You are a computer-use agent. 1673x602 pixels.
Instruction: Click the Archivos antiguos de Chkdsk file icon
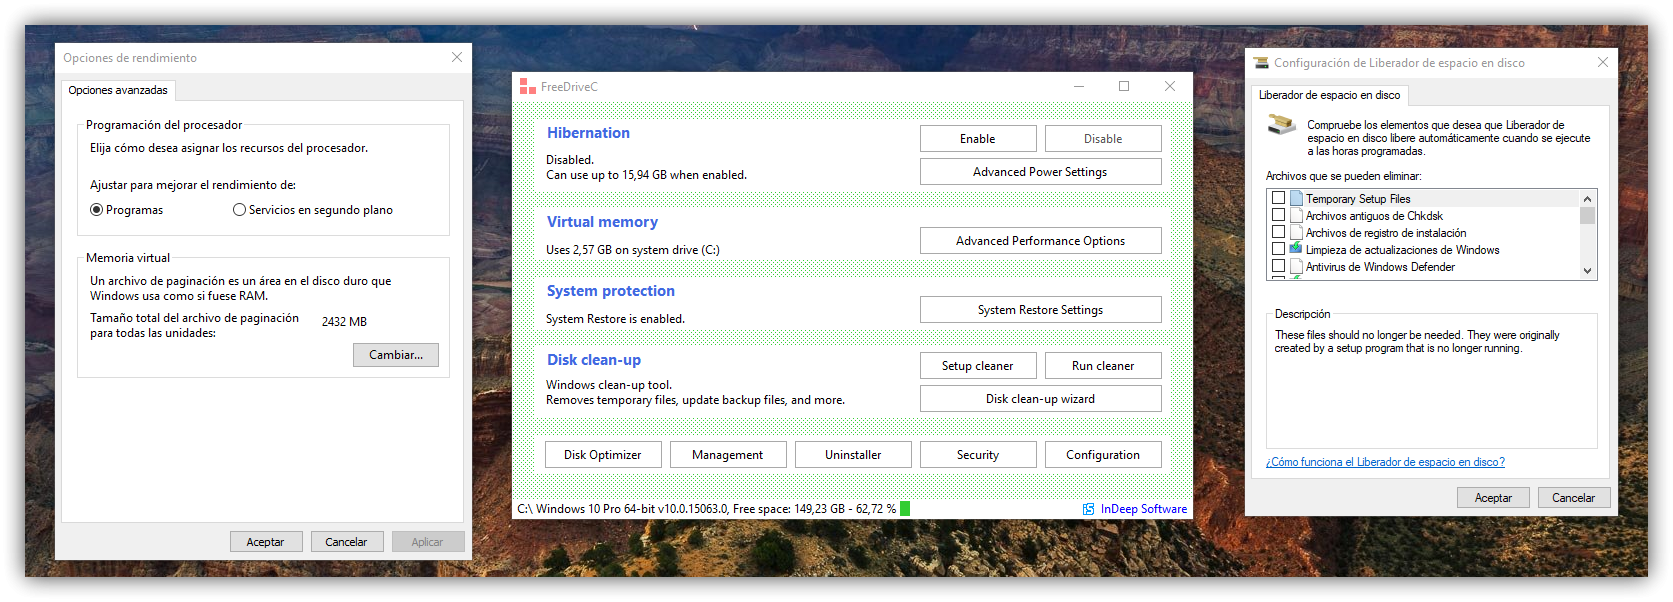point(1296,216)
